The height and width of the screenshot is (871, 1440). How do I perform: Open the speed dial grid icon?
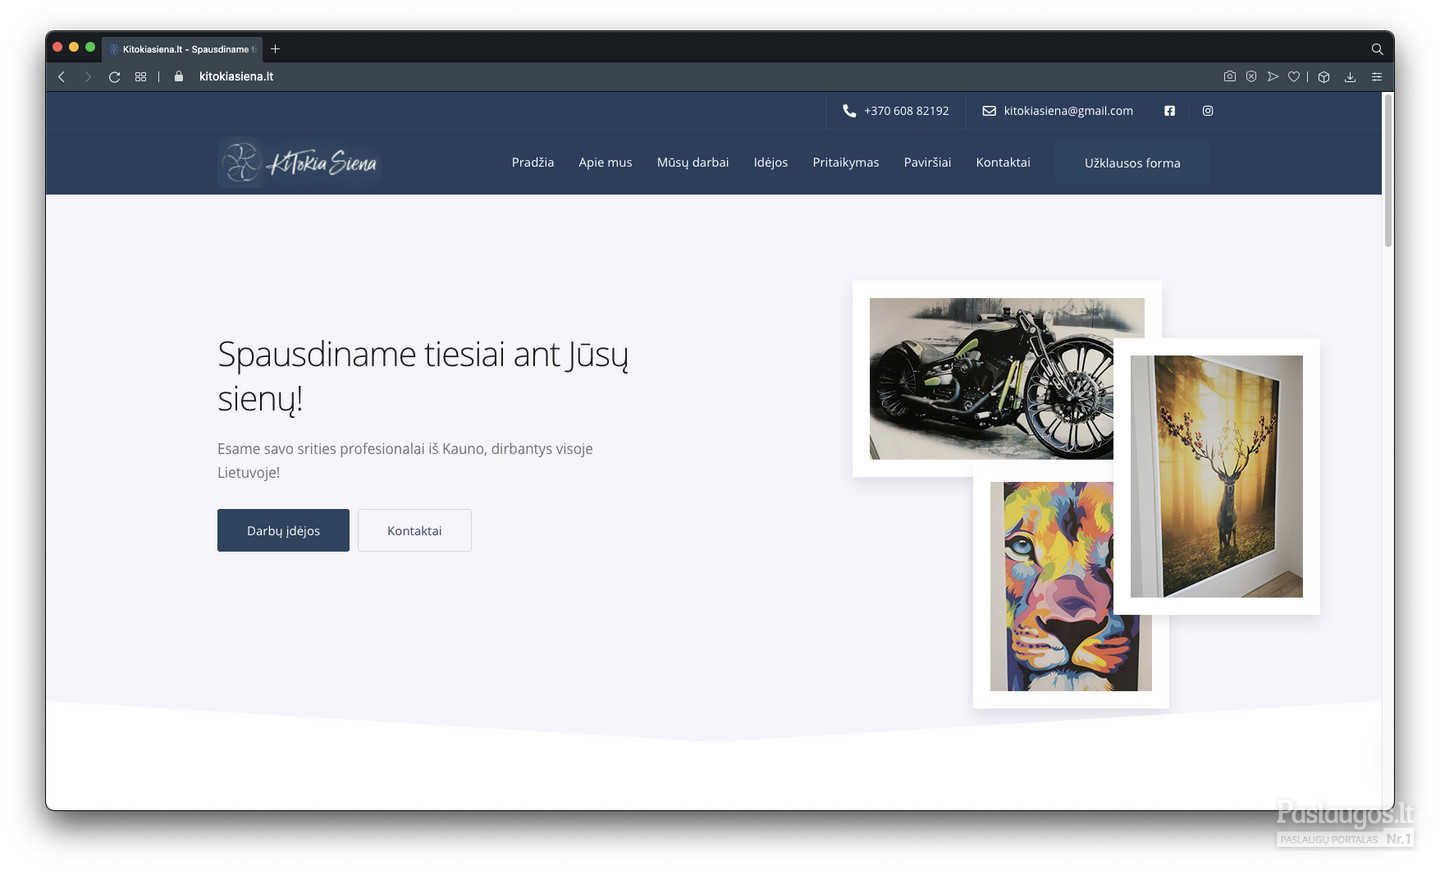tap(141, 77)
